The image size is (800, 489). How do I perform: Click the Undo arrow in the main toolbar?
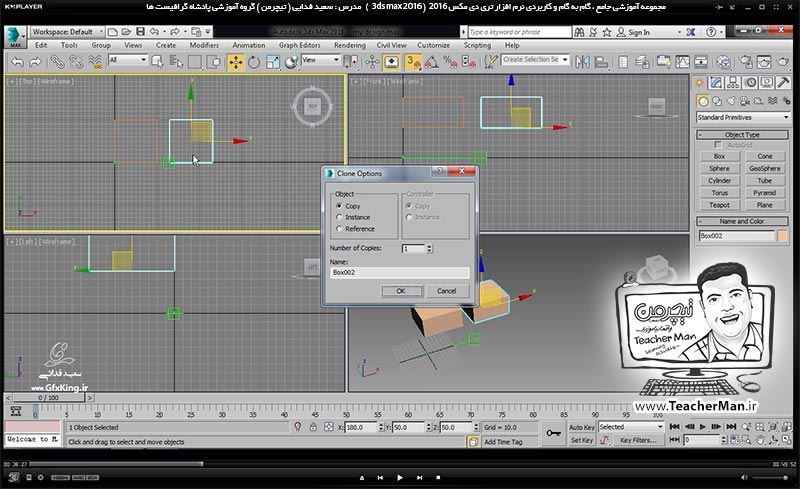pos(17,62)
